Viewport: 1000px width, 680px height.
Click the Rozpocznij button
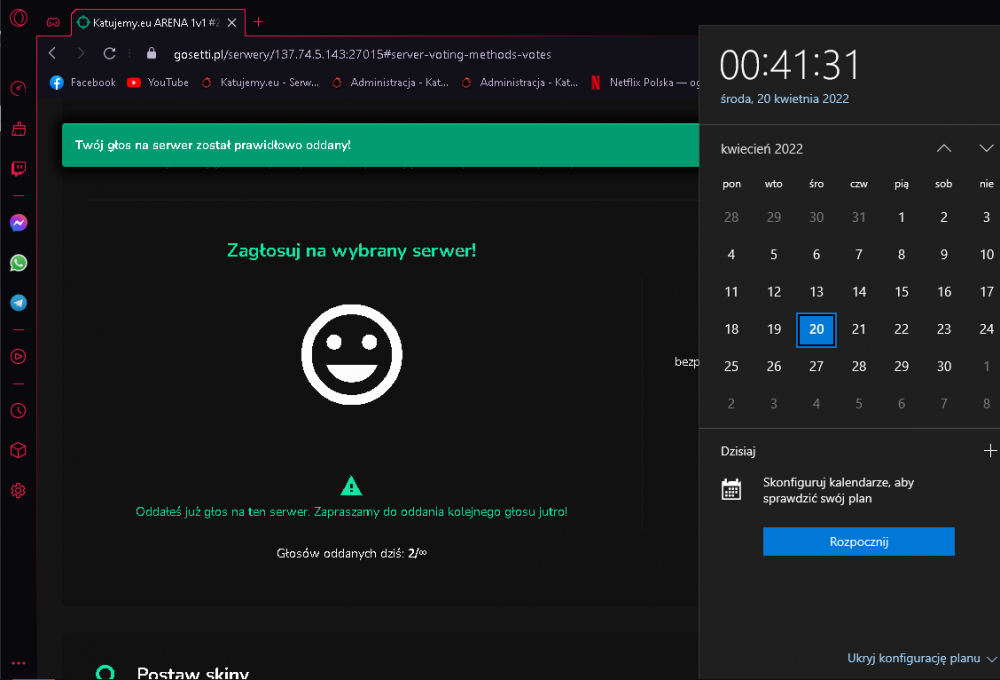point(858,542)
